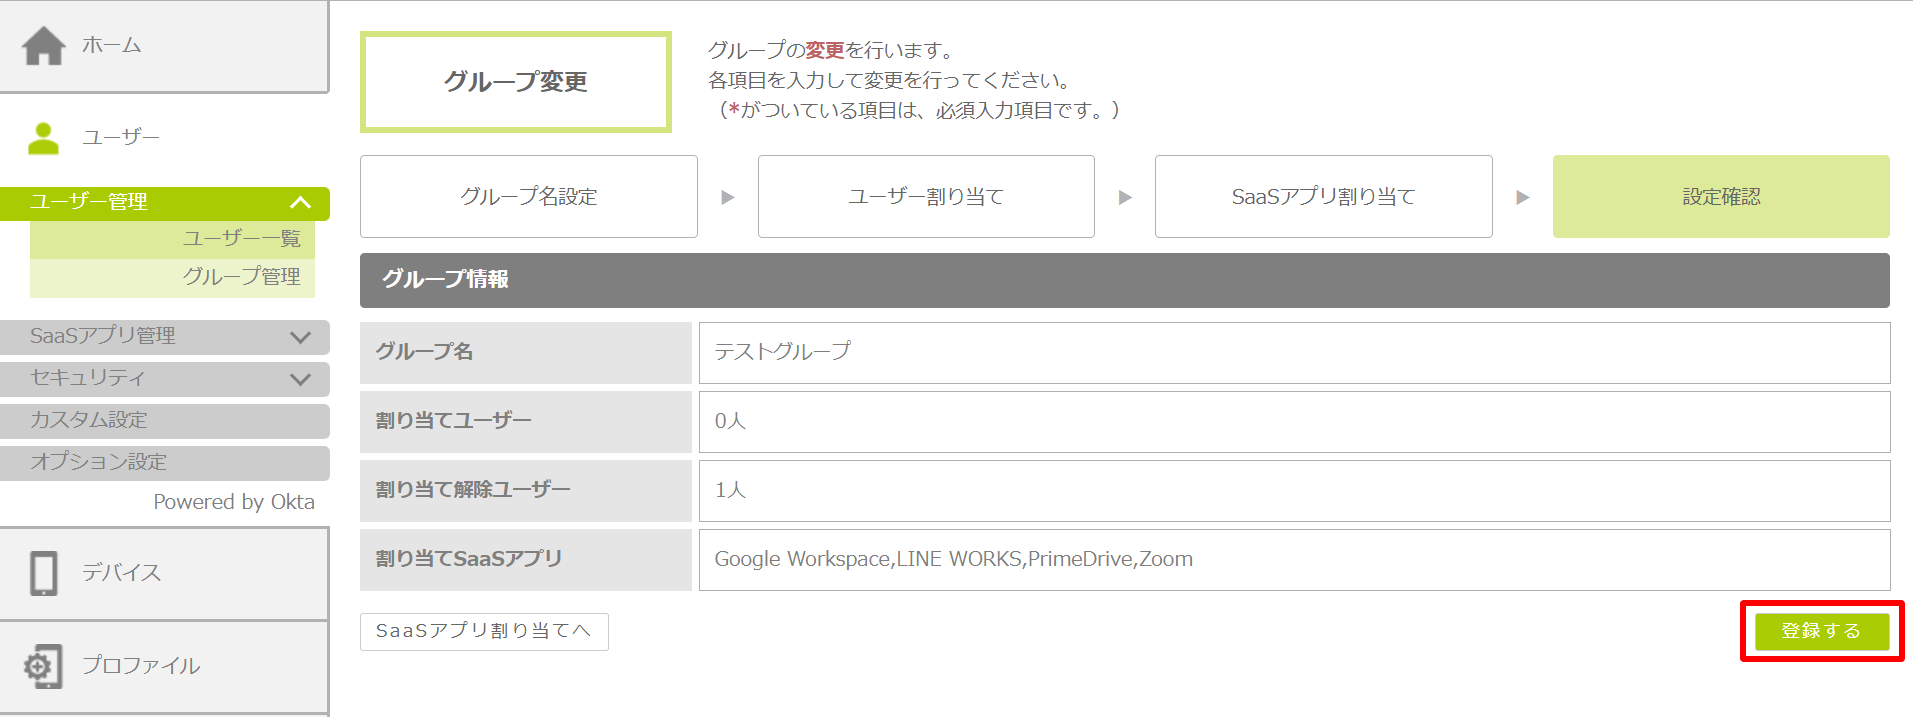Image resolution: width=1913 pixels, height=717 pixels.
Task: Click the 割り当て解除ユーザー value field
Action: [1293, 490]
